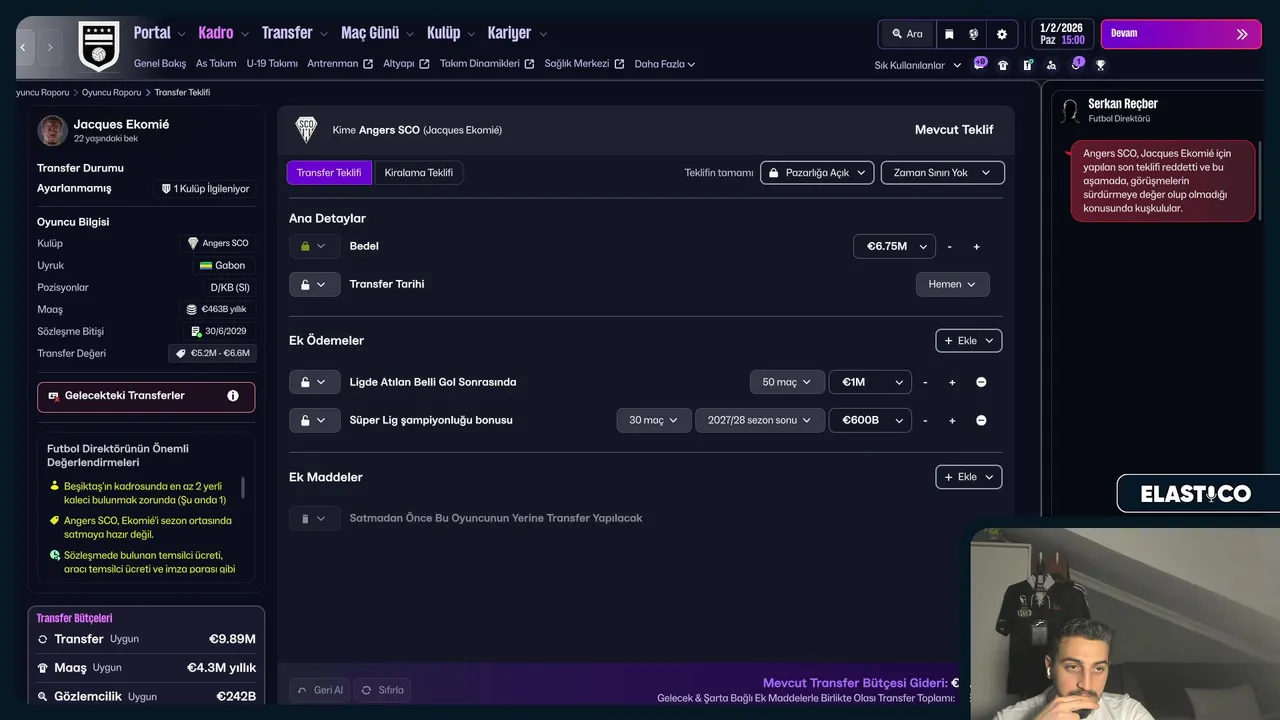Open the Kulüp menu
Screen dimensions: 1280x720
tap(451, 33)
